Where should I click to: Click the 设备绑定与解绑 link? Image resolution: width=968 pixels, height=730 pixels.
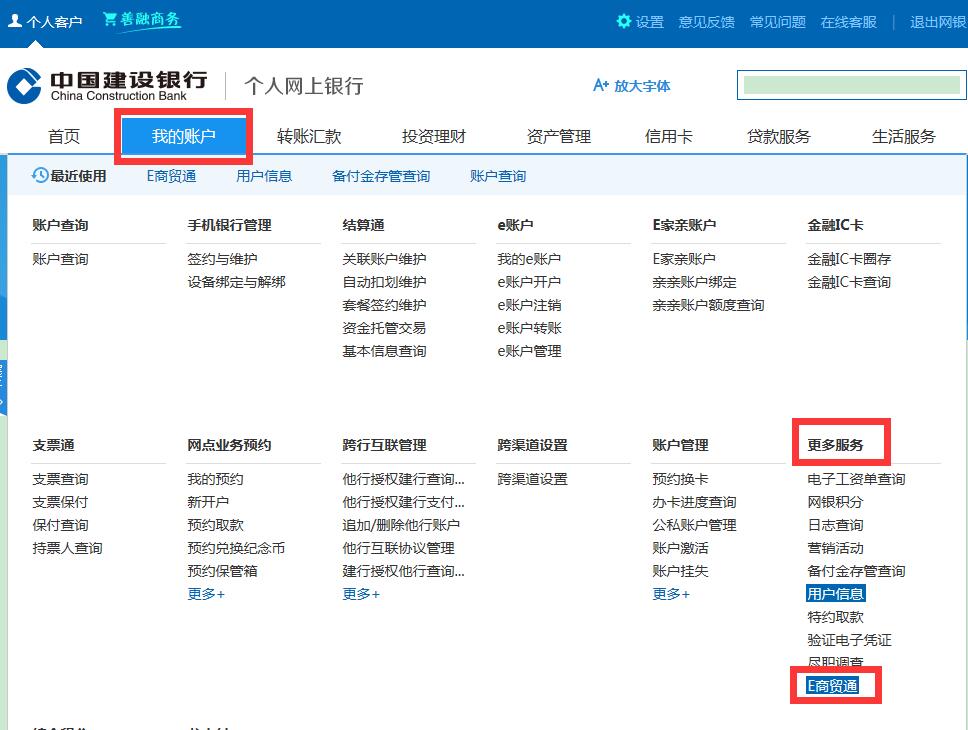pos(236,282)
